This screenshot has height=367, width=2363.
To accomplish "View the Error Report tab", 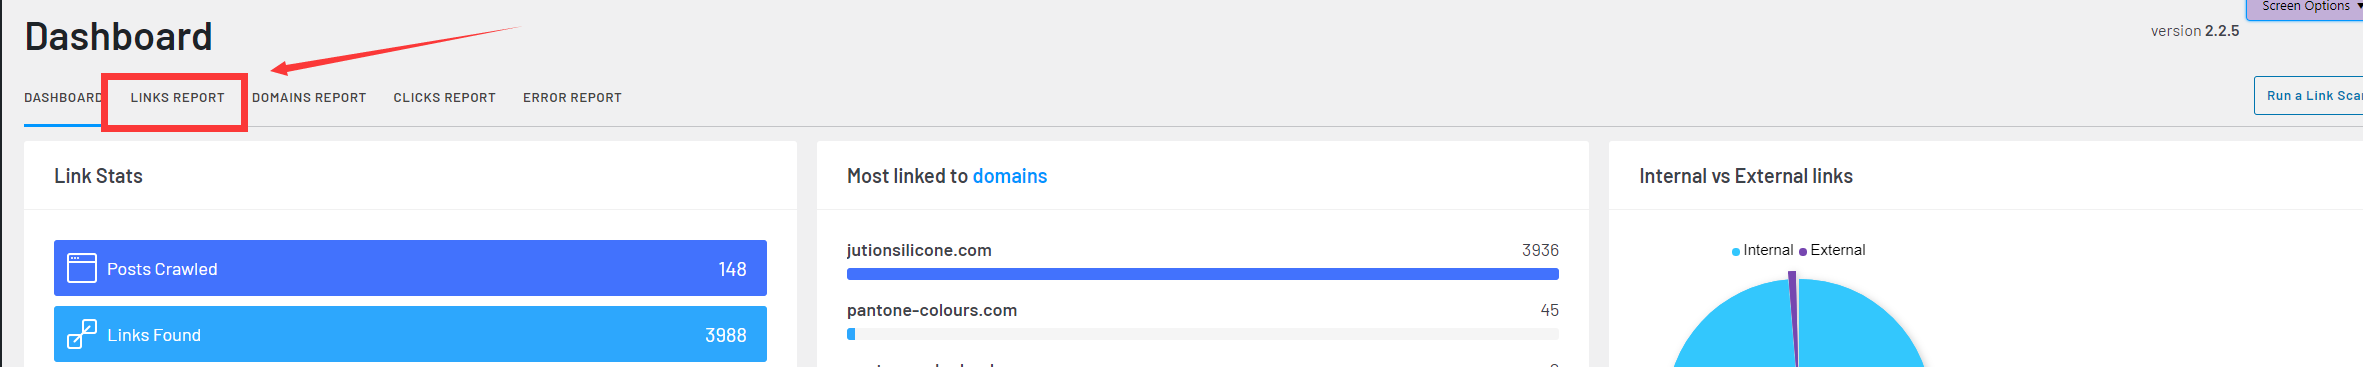I will coord(572,98).
